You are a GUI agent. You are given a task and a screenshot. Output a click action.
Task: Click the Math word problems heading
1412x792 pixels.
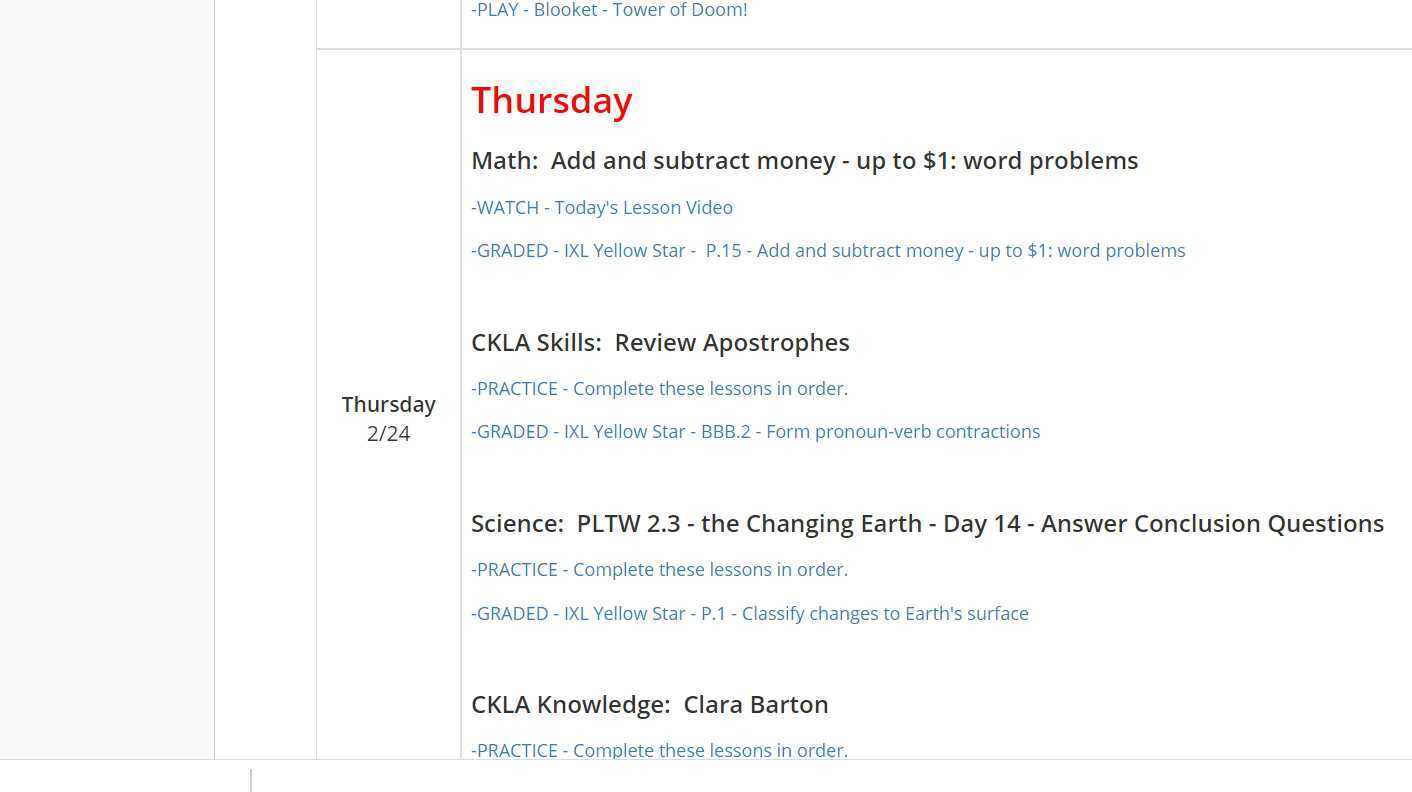(804, 161)
